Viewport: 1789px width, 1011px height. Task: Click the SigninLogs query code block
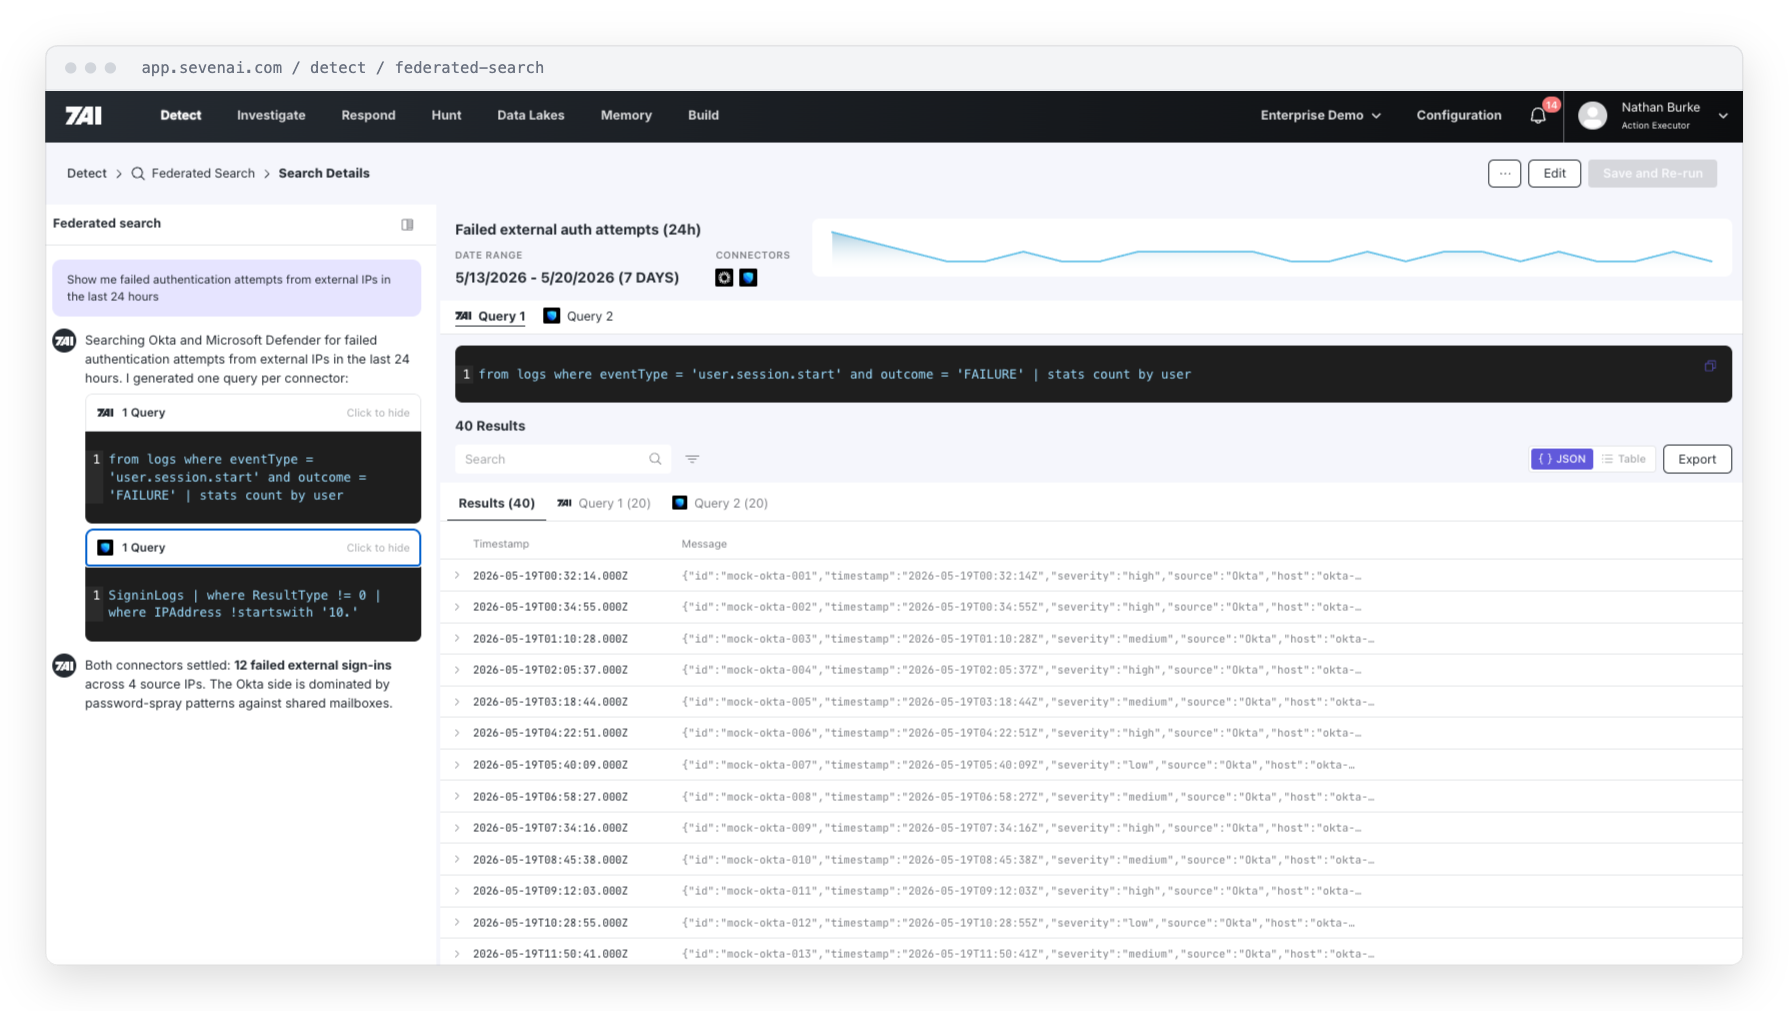253,604
